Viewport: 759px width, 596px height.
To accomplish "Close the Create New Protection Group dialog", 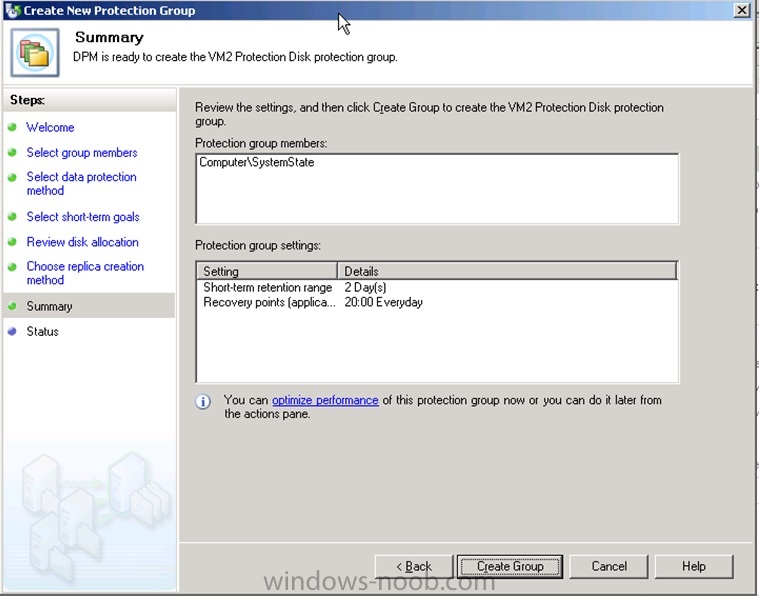I will tap(742, 10).
